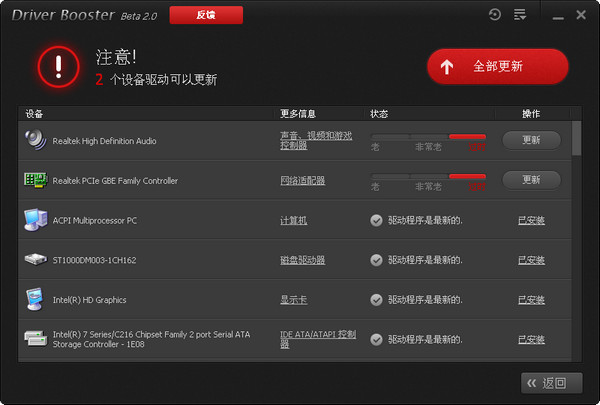Click the 全部更新 update all button

tap(497, 66)
